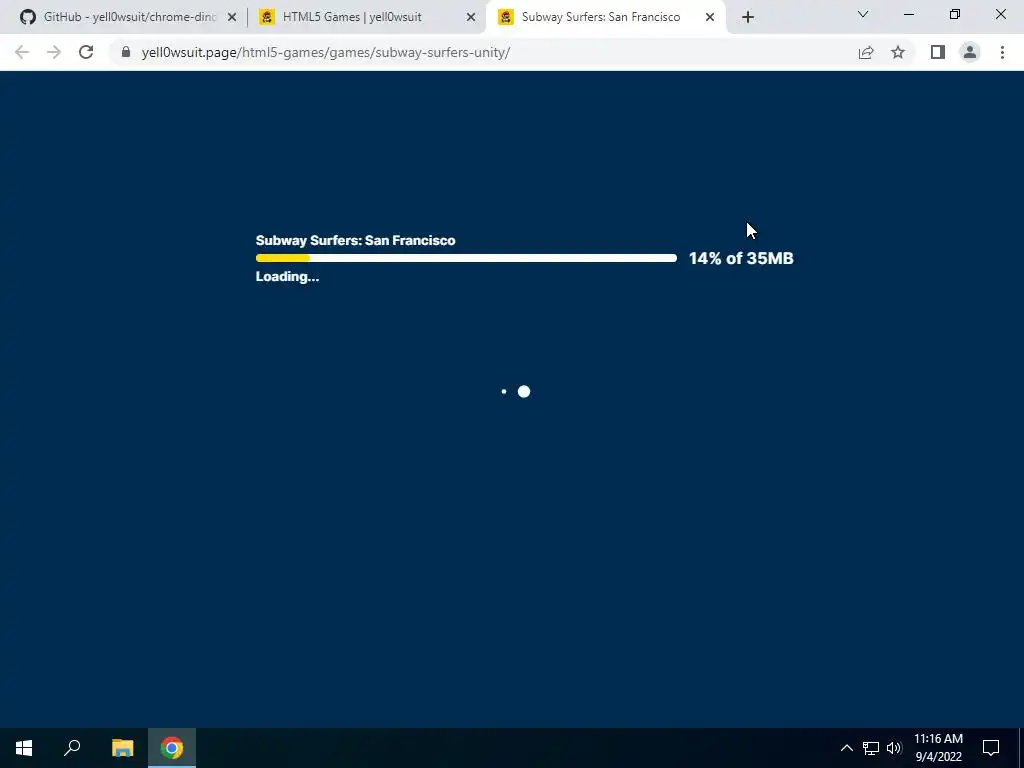Open the Chrome three-dot menu
This screenshot has width=1024, height=768.
pos(1002,52)
